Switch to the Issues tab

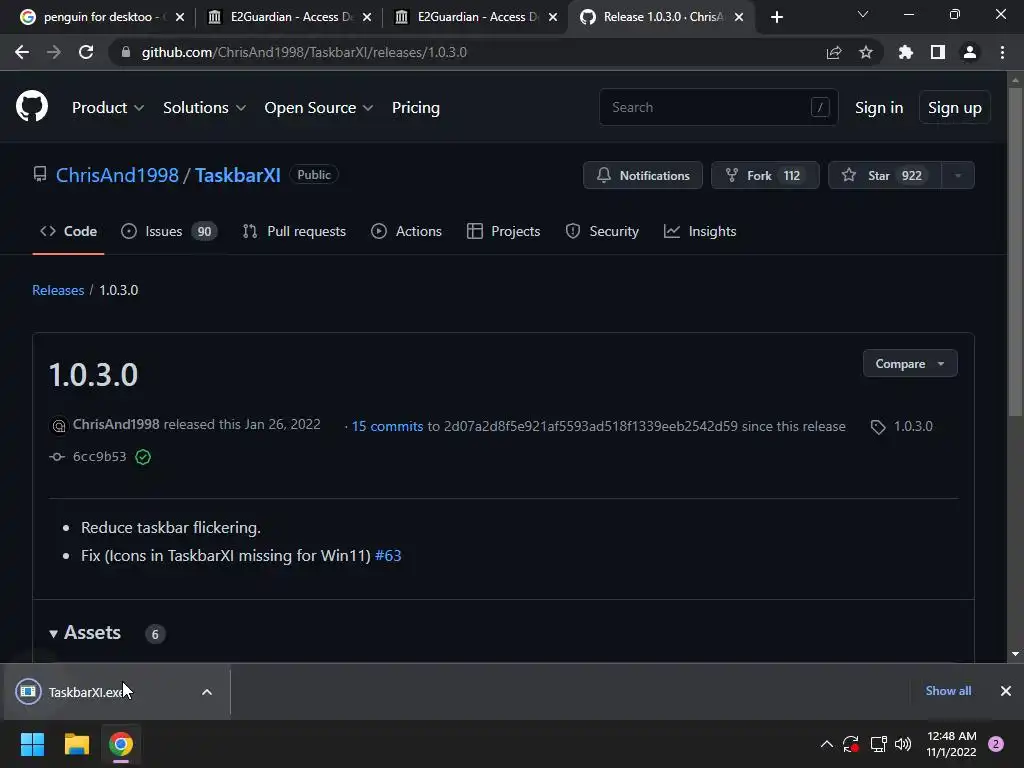(169, 231)
